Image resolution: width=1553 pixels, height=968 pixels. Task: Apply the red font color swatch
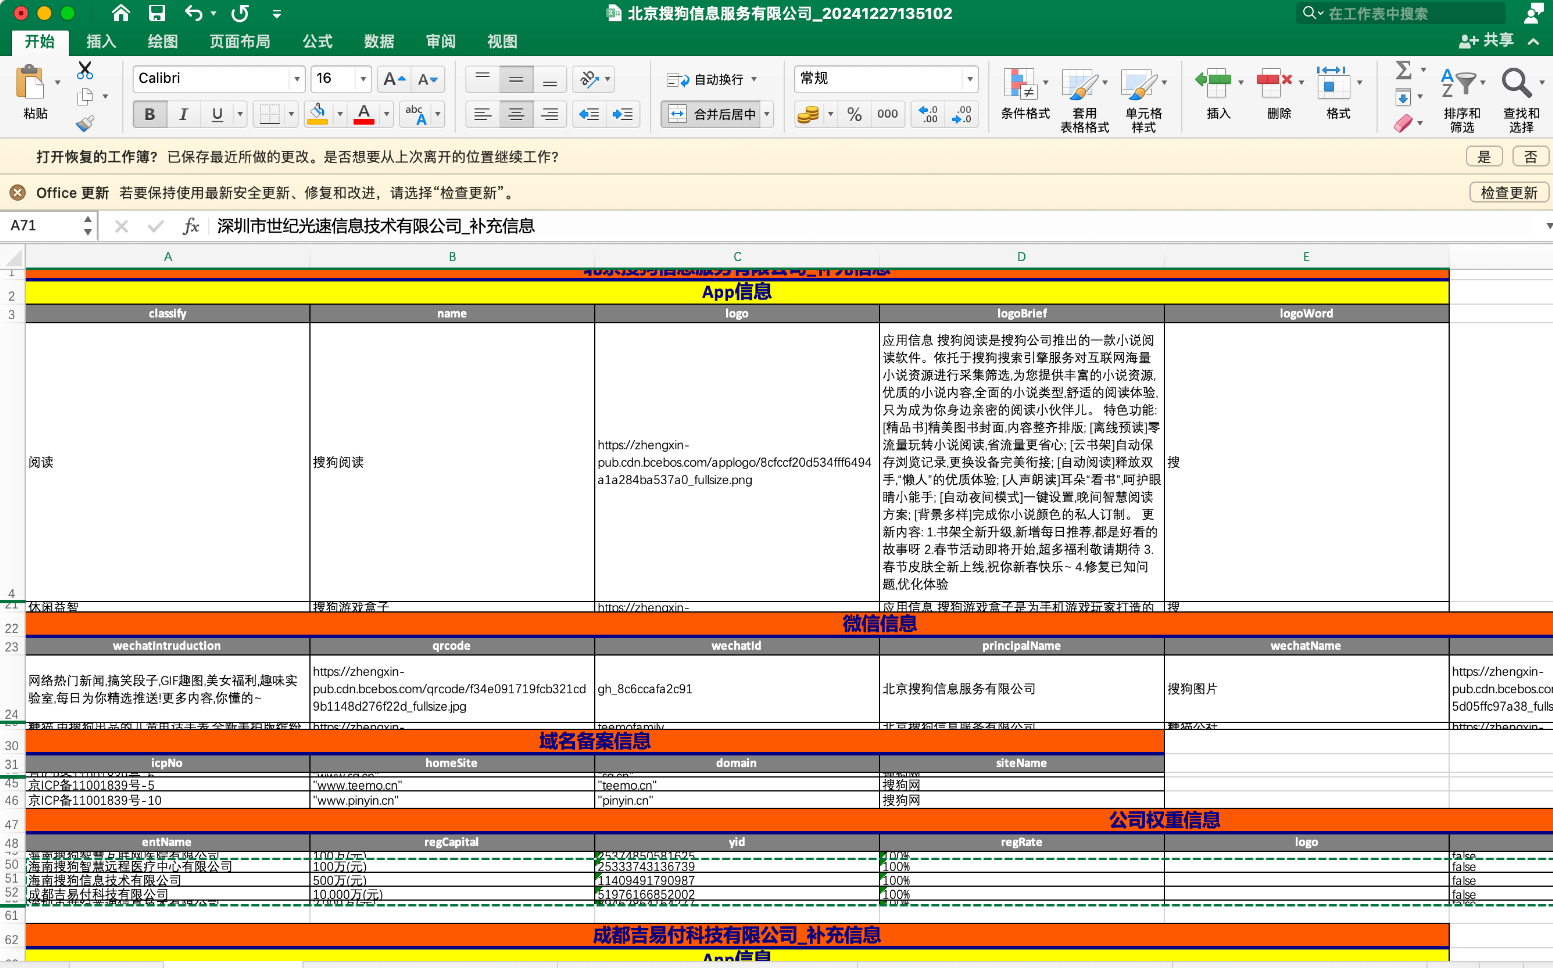pos(364,114)
